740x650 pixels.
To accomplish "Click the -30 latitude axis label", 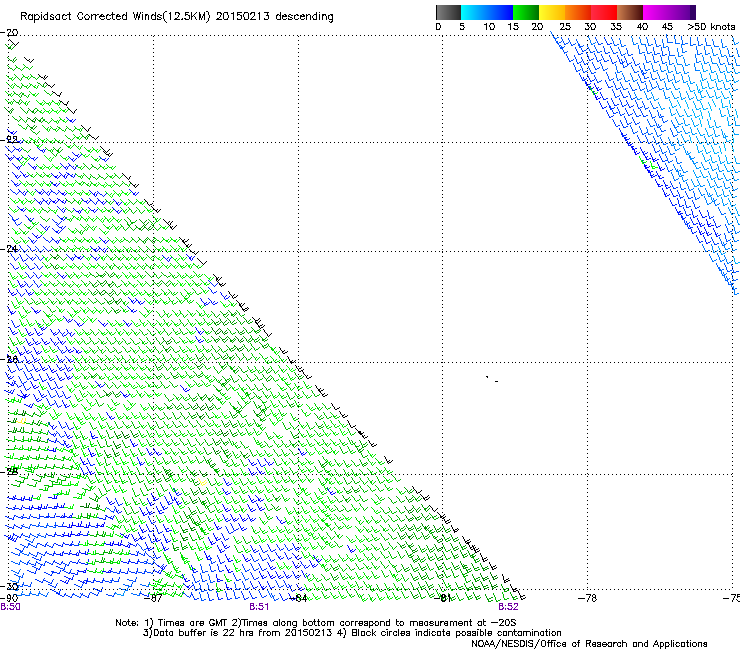I will [x=10, y=586].
